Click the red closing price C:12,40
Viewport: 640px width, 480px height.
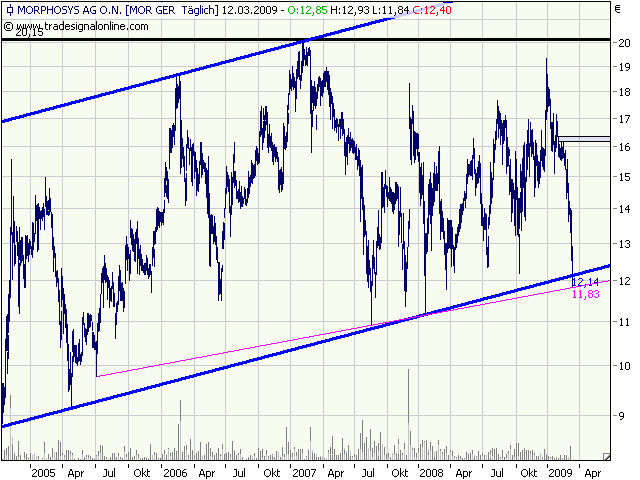(x=431, y=9)
